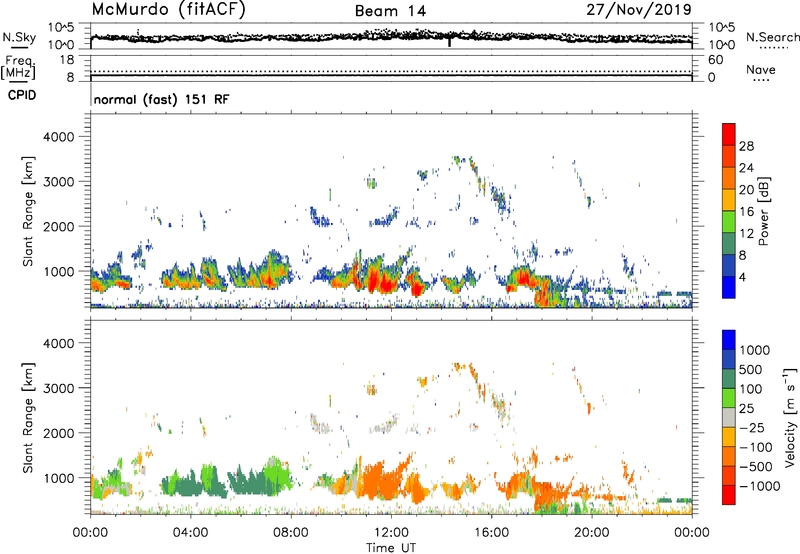800x554 pixels.
Task: Click the date 27/Nov/2019
Action: 639,9
